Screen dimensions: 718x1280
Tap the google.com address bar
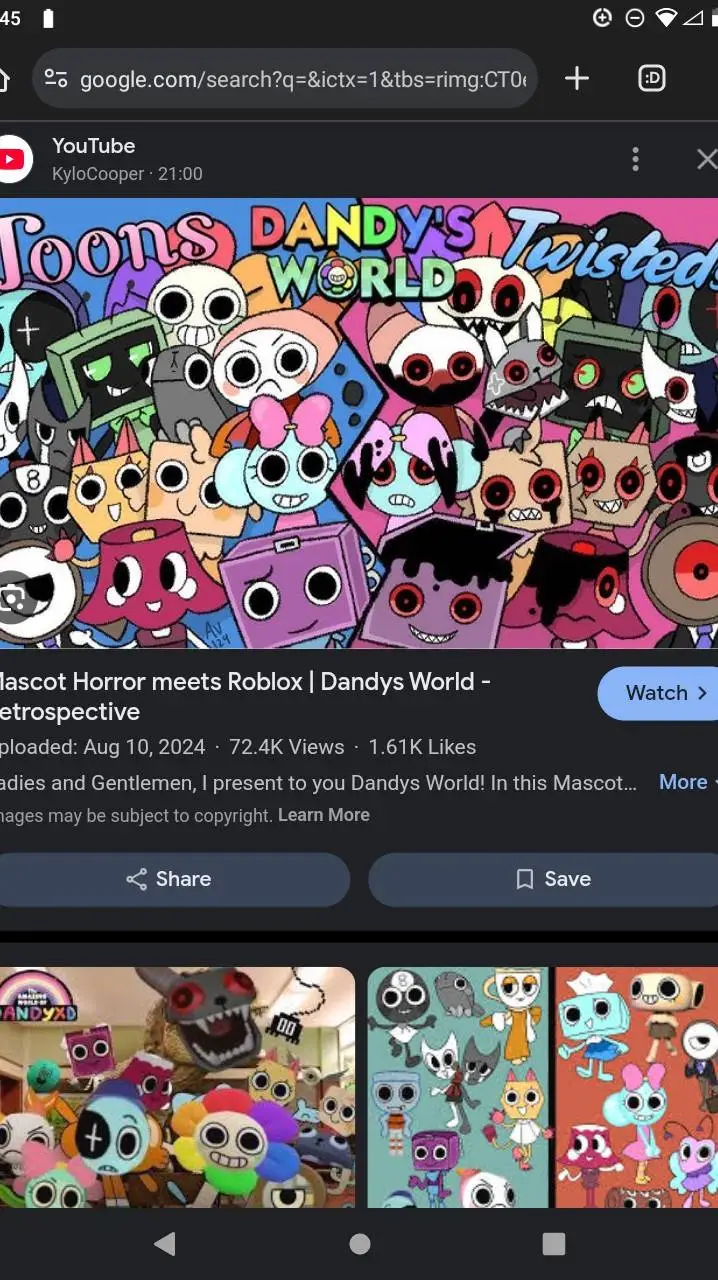[285, 79]
